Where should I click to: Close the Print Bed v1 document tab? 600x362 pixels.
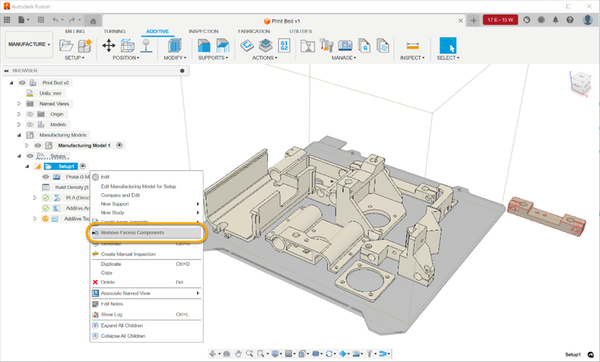tap(460, 21)
